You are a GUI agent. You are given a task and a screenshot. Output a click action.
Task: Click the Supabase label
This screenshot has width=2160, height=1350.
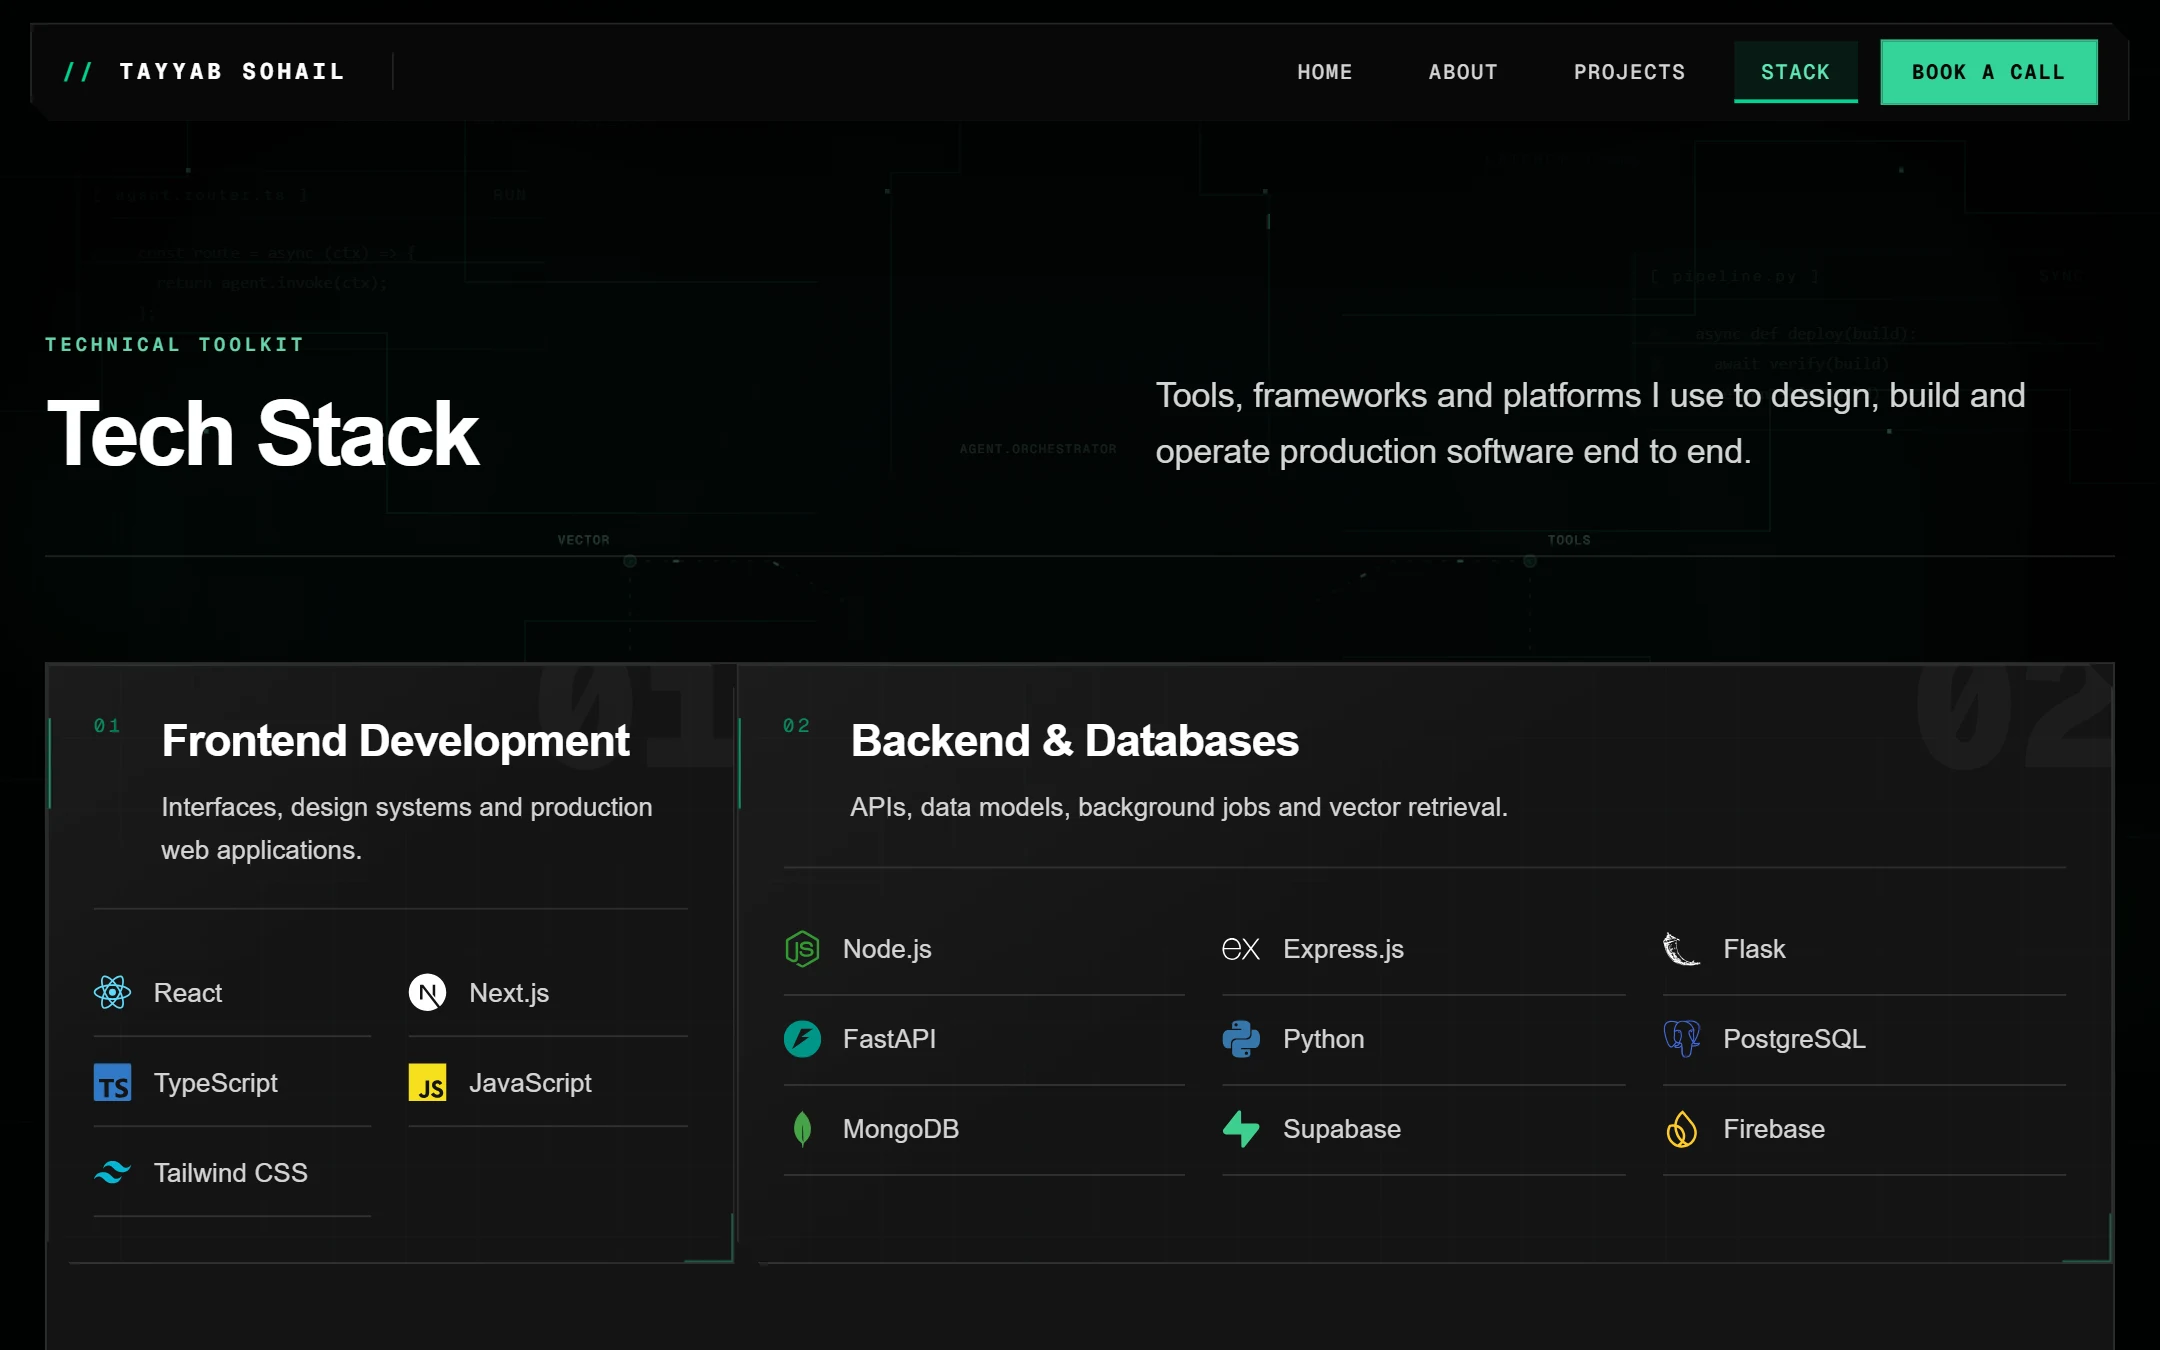(x=1342, y=1129)
